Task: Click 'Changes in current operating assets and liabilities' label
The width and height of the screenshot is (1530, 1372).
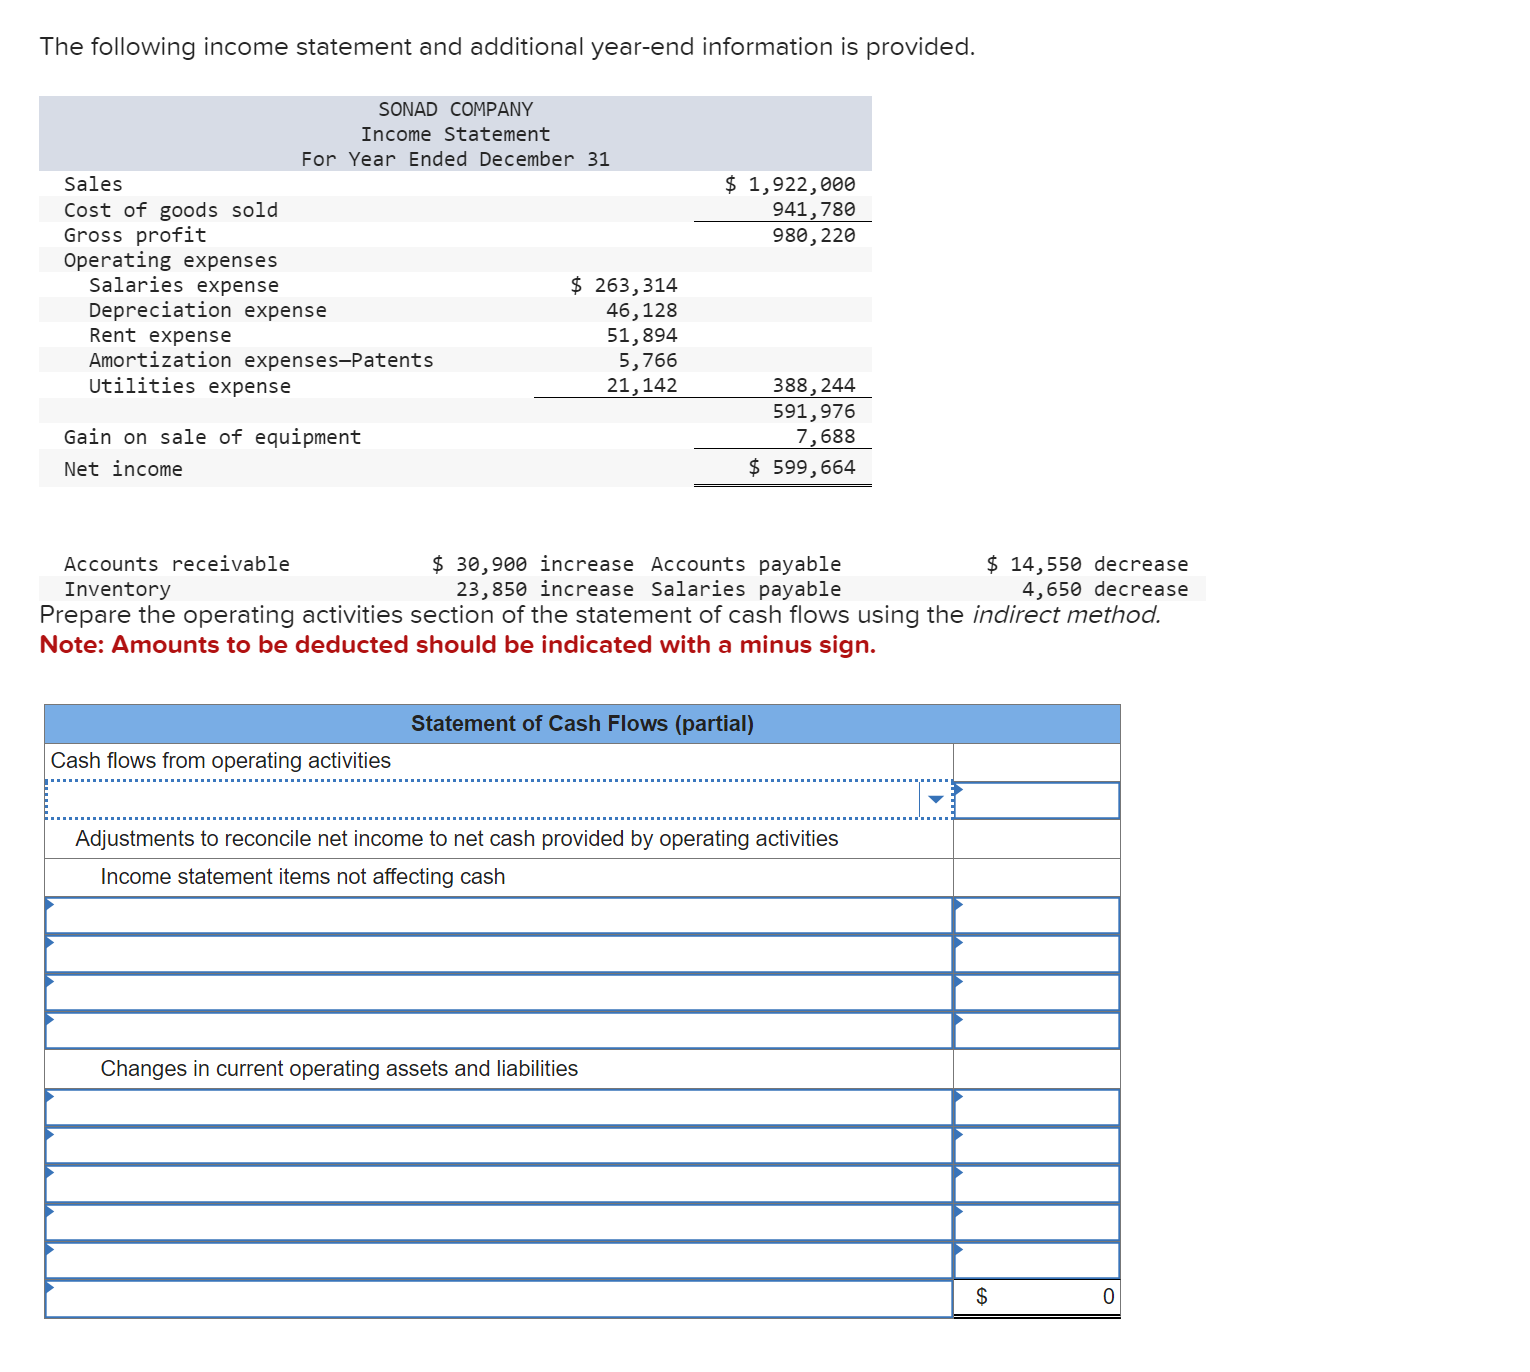Action: click(339, 1068)
